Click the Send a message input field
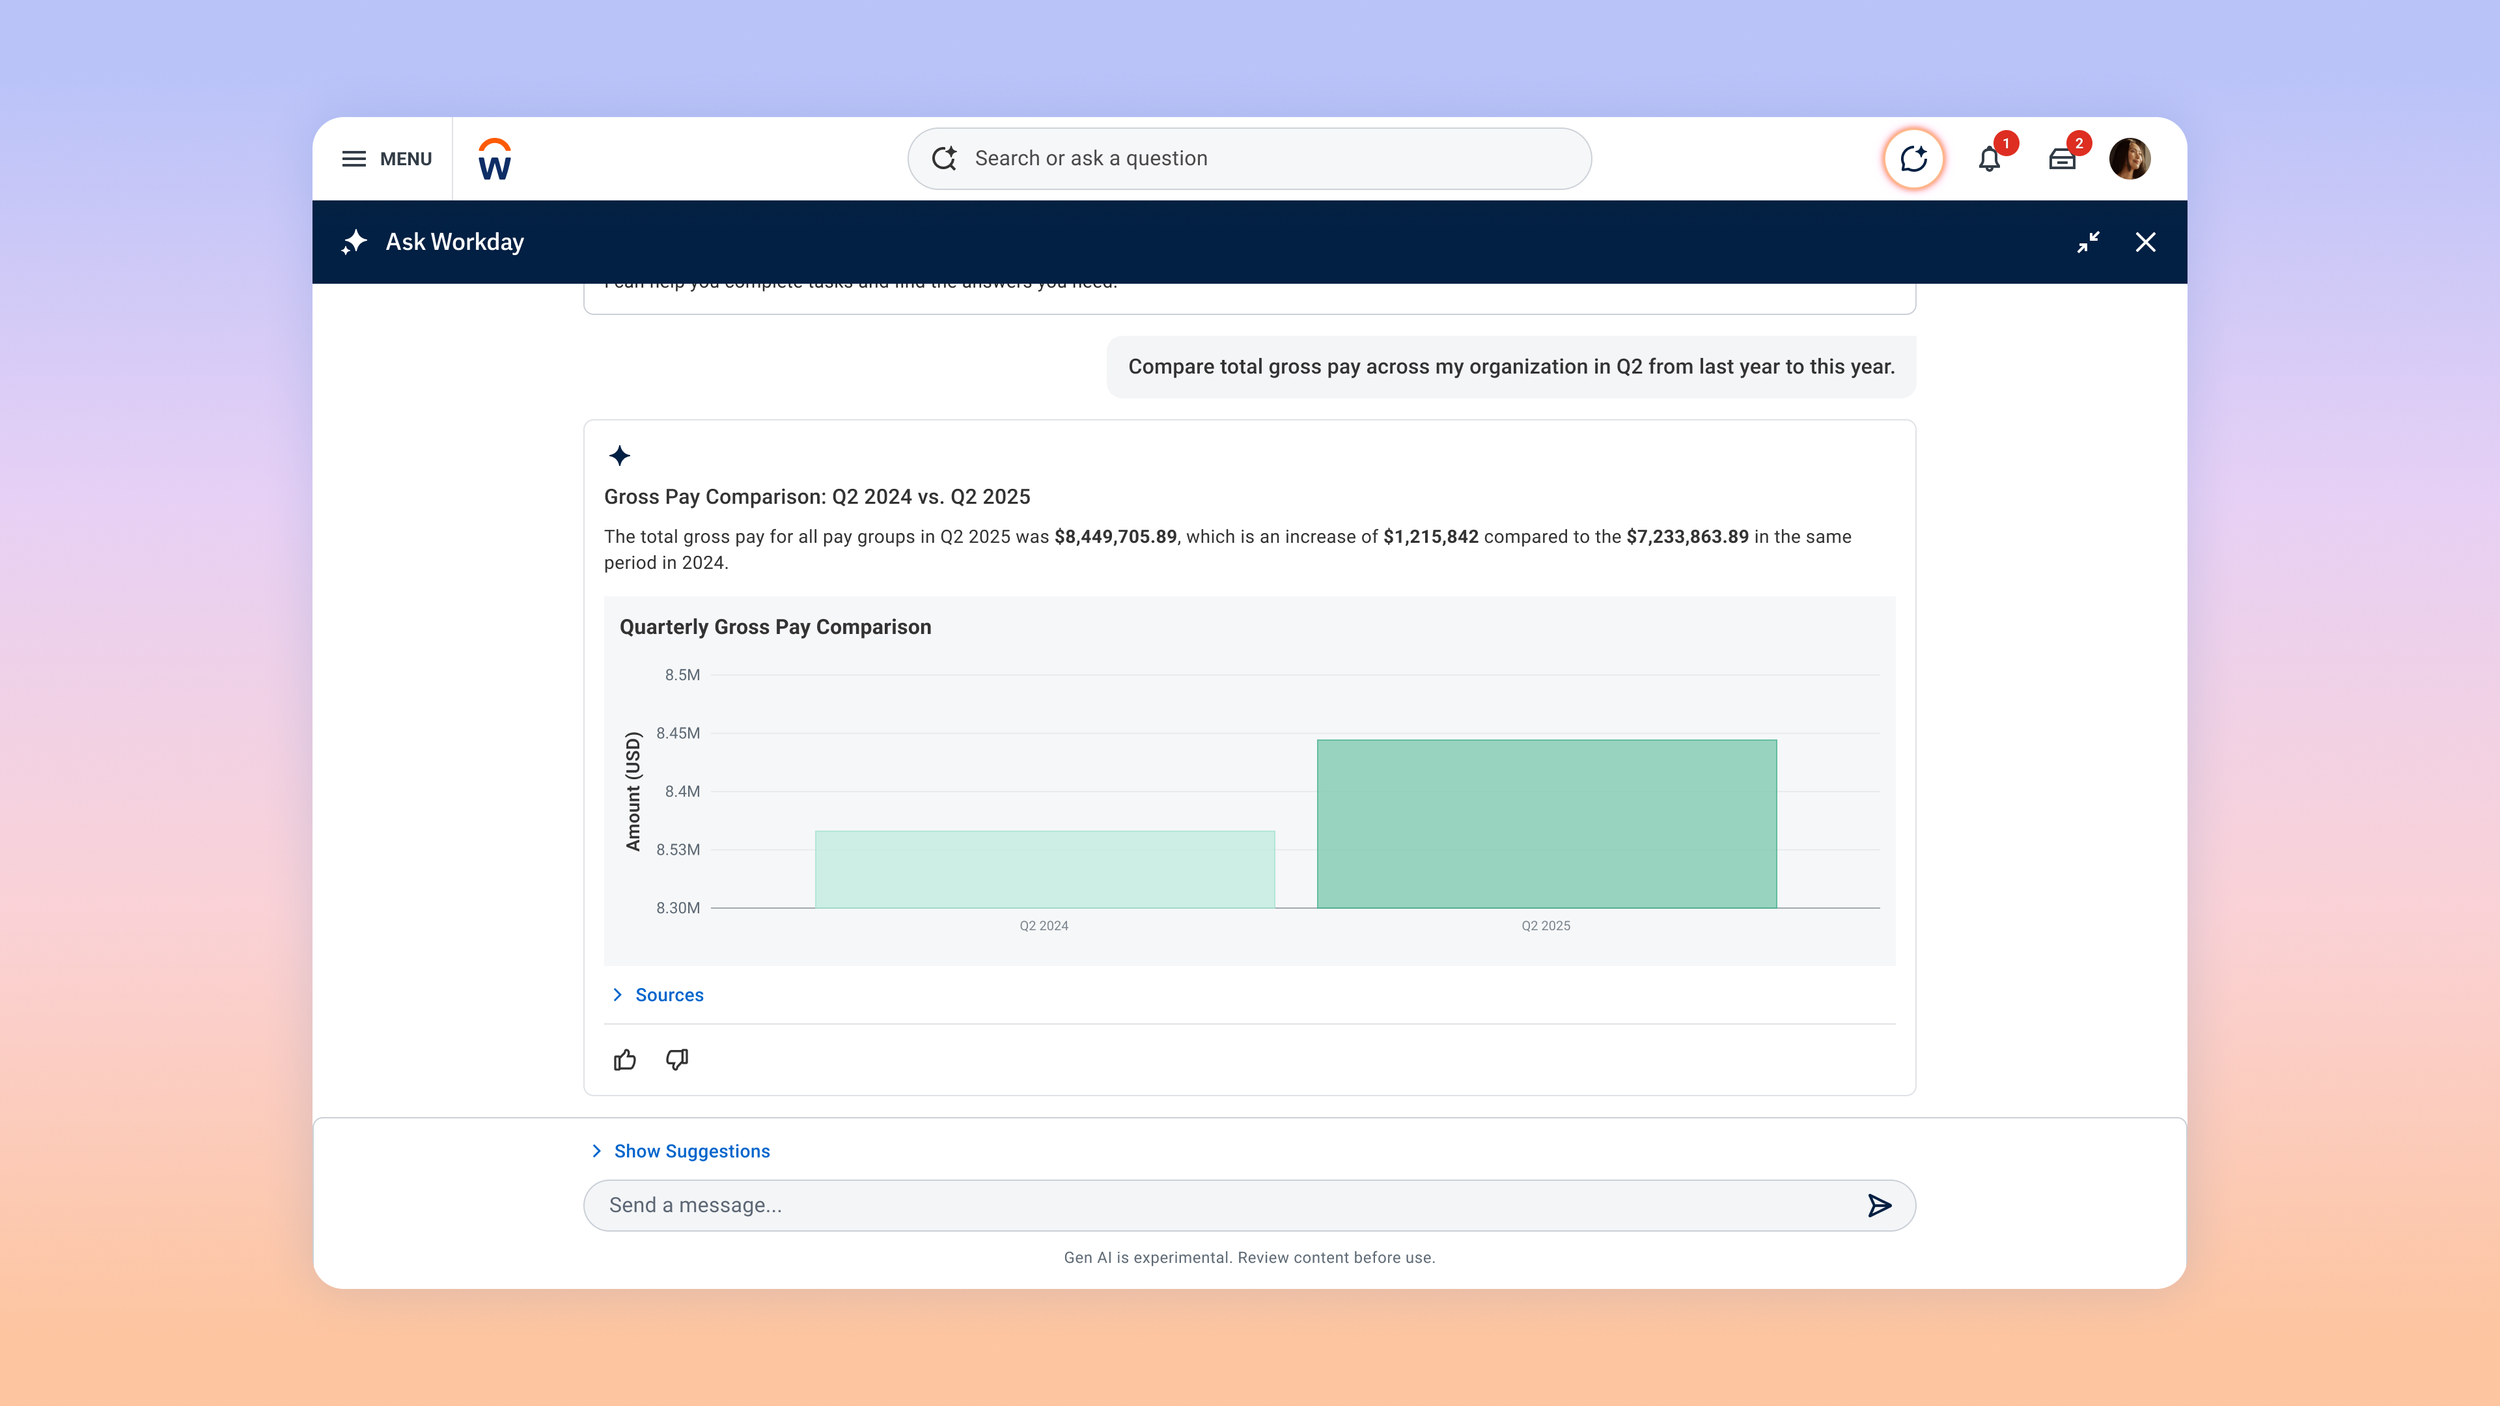The height and width of the screenshot is (1406, 2500). (1200, 1206)
